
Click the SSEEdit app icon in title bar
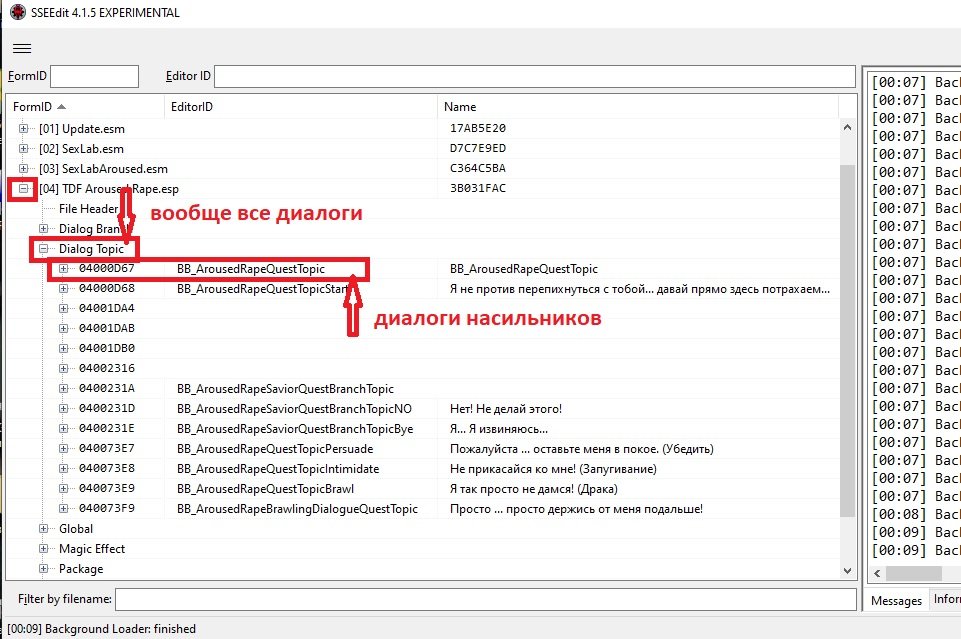tap(15, 12)
